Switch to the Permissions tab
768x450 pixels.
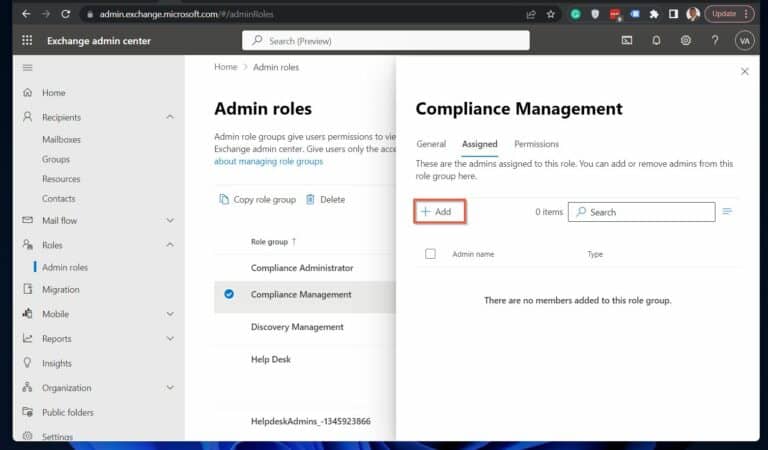[536, 144]
